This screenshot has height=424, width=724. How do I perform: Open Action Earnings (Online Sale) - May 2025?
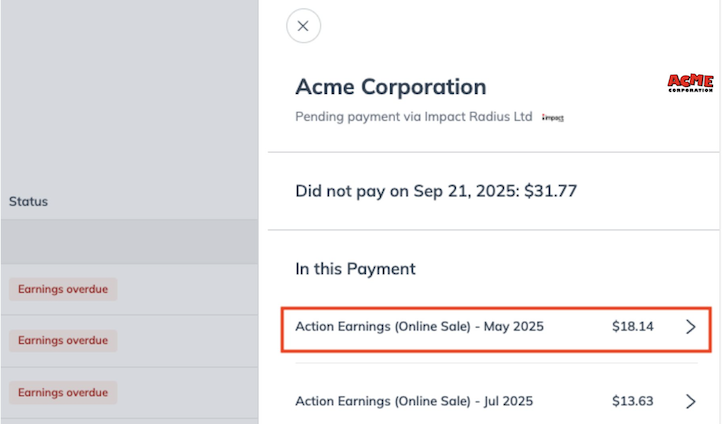pos(419,326)
